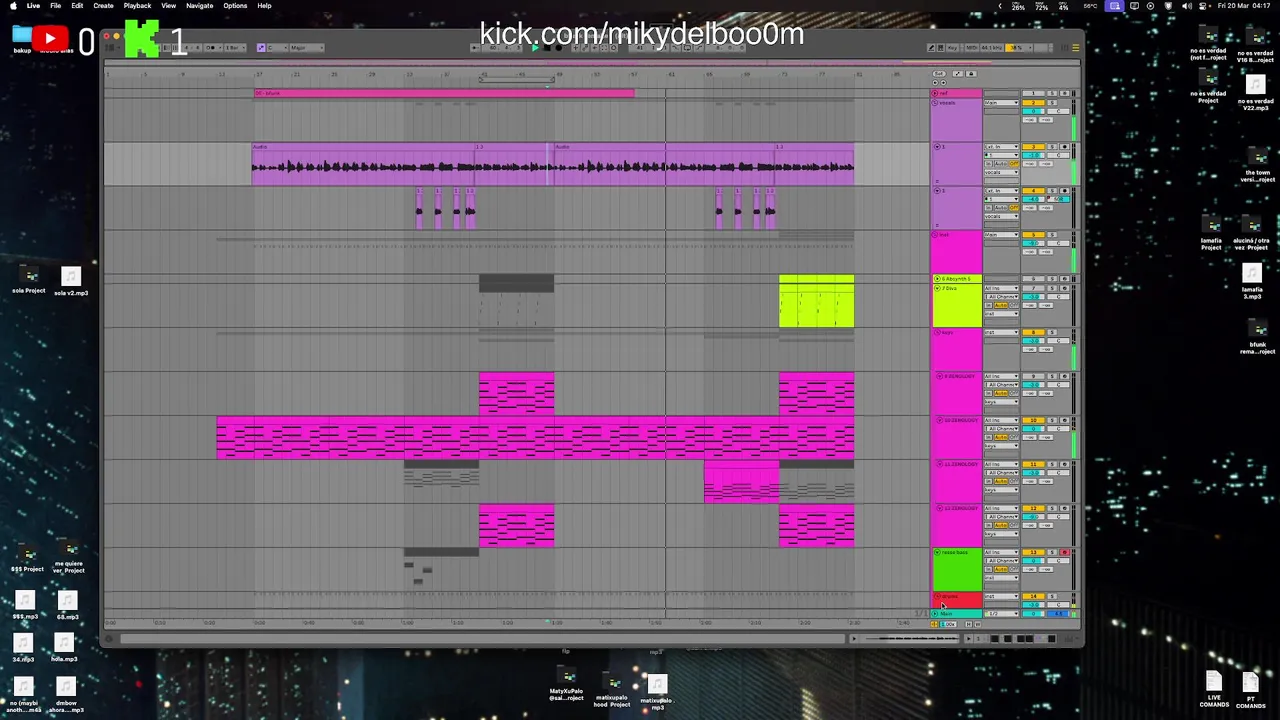Image resolution: width=1280 pixels, height=720 pixels.
Task: Set track 3 monitor to Off
Action: [x=1014, y=164]
